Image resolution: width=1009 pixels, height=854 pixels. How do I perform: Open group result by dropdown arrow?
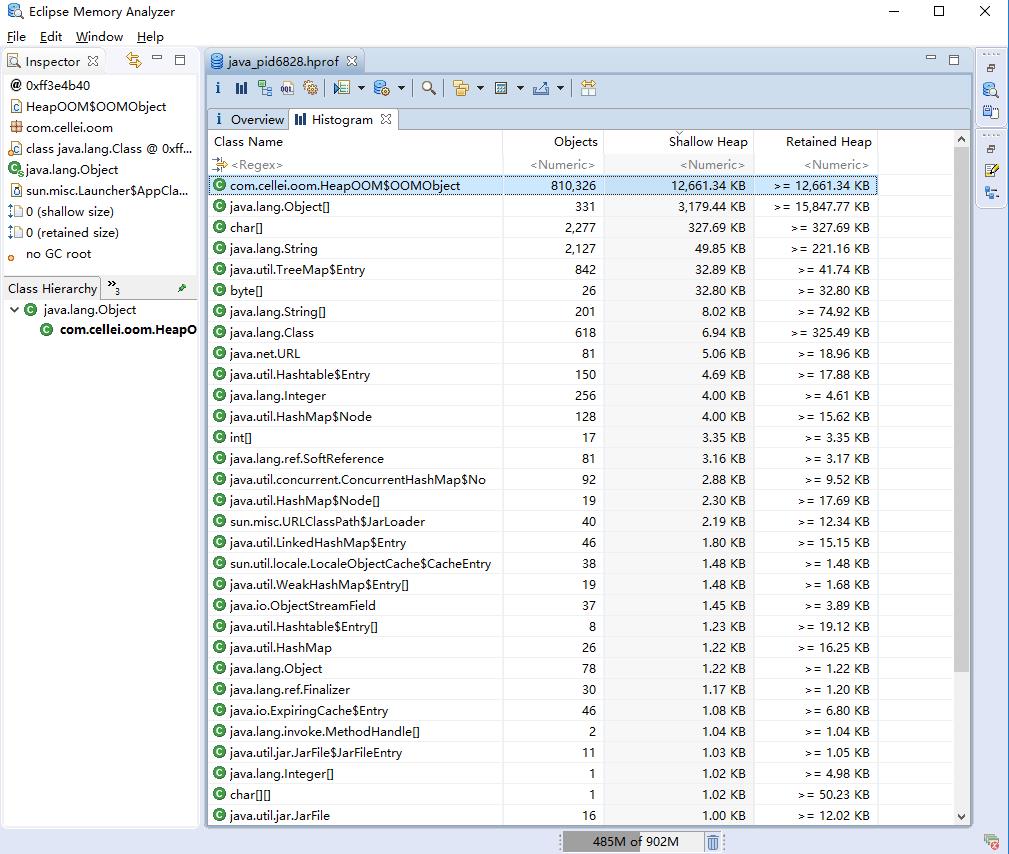click(x=480, y=88)
